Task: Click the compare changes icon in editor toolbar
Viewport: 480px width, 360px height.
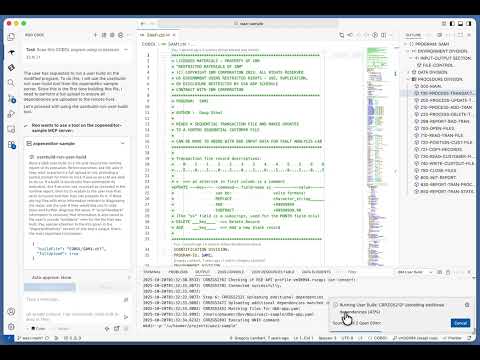Action: pos(342,35)
